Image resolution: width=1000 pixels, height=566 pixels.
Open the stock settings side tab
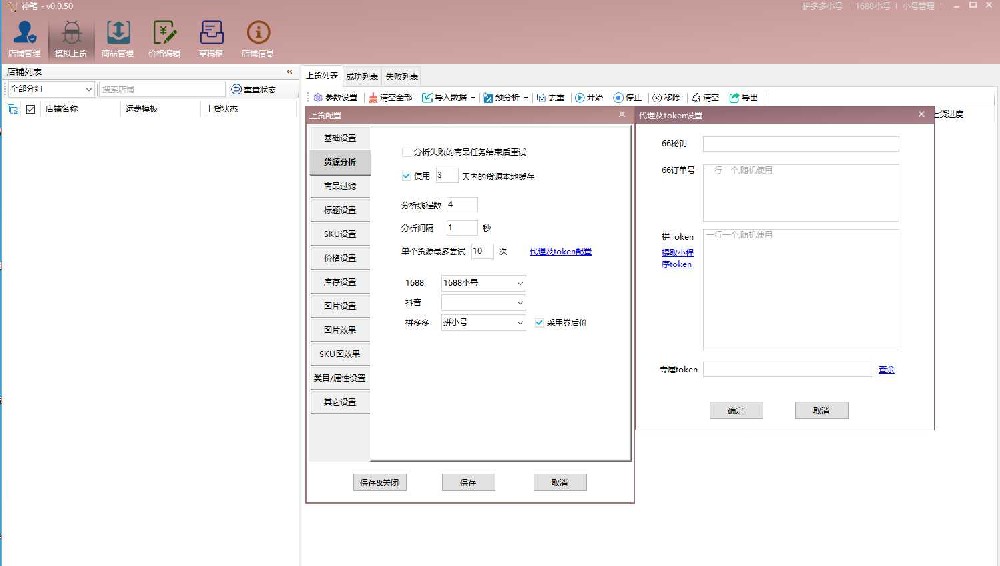(340, 282)
